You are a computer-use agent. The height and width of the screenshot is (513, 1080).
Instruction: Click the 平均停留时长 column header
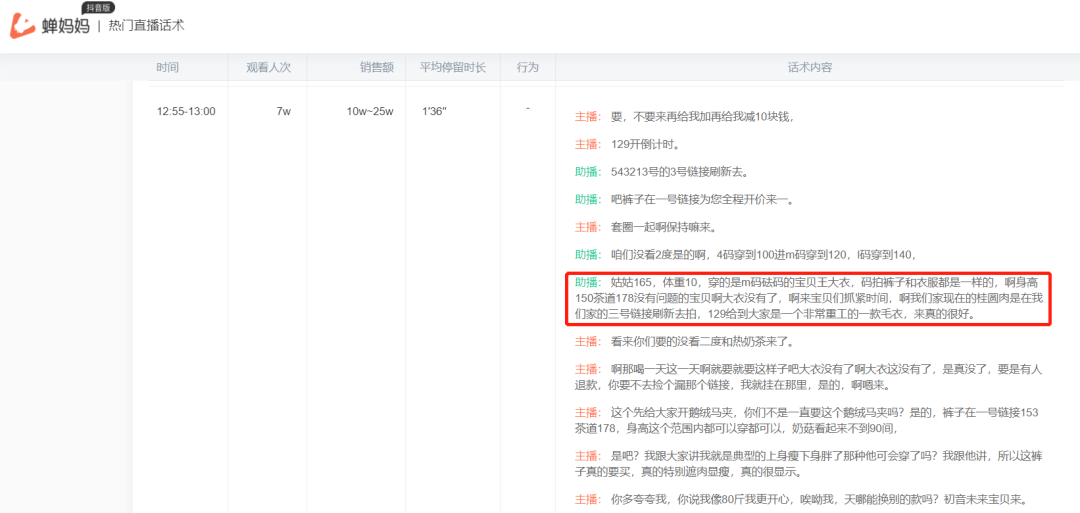pos(452,68)
